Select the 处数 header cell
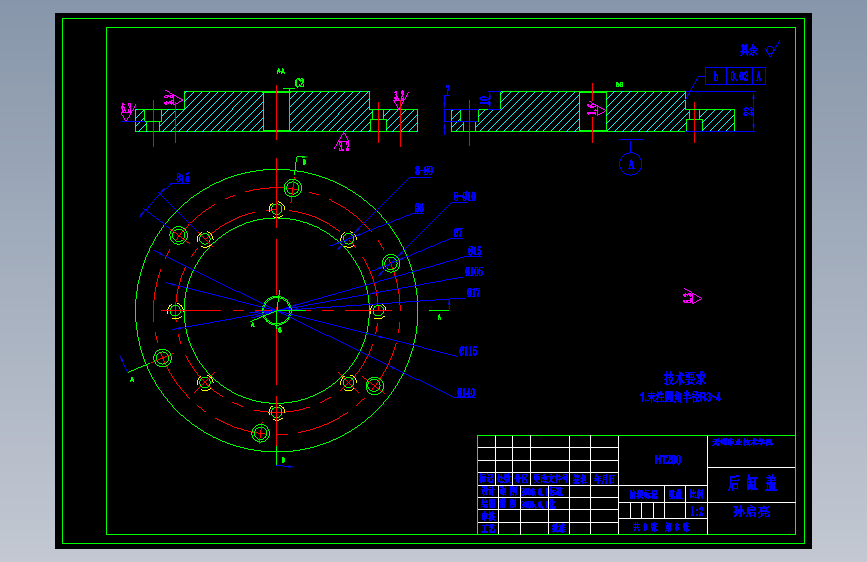This screenshot has height=562, width=867. (x=504, y=479)
